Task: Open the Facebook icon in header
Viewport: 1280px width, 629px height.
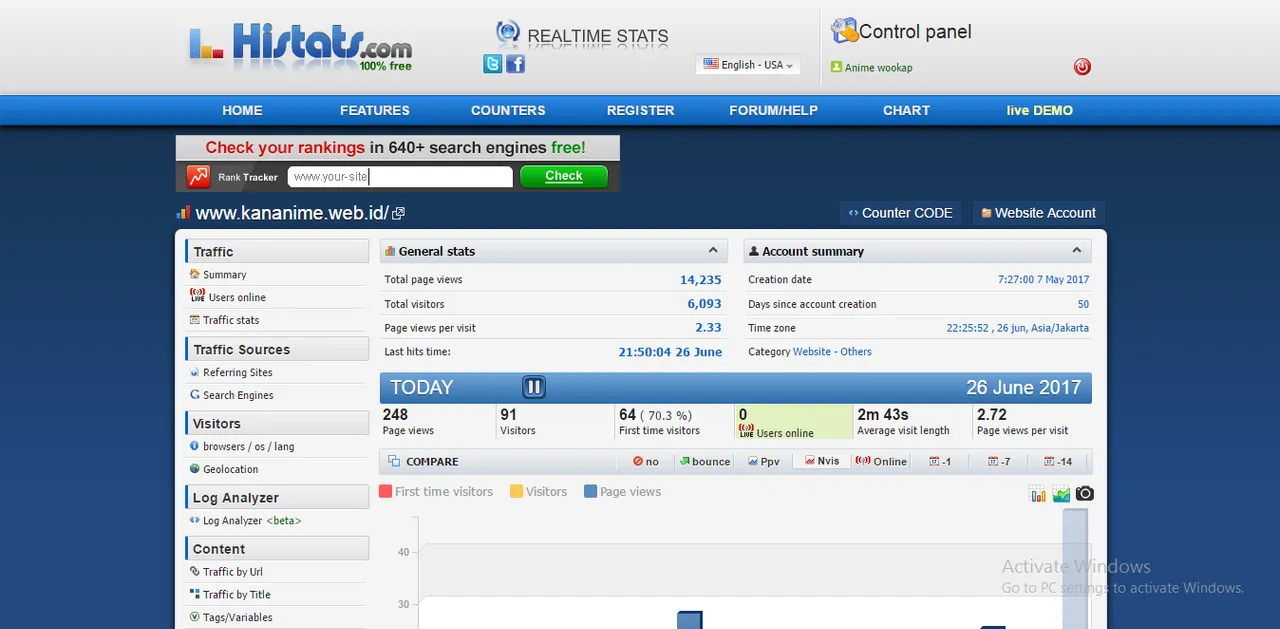Action: [515, 64]
